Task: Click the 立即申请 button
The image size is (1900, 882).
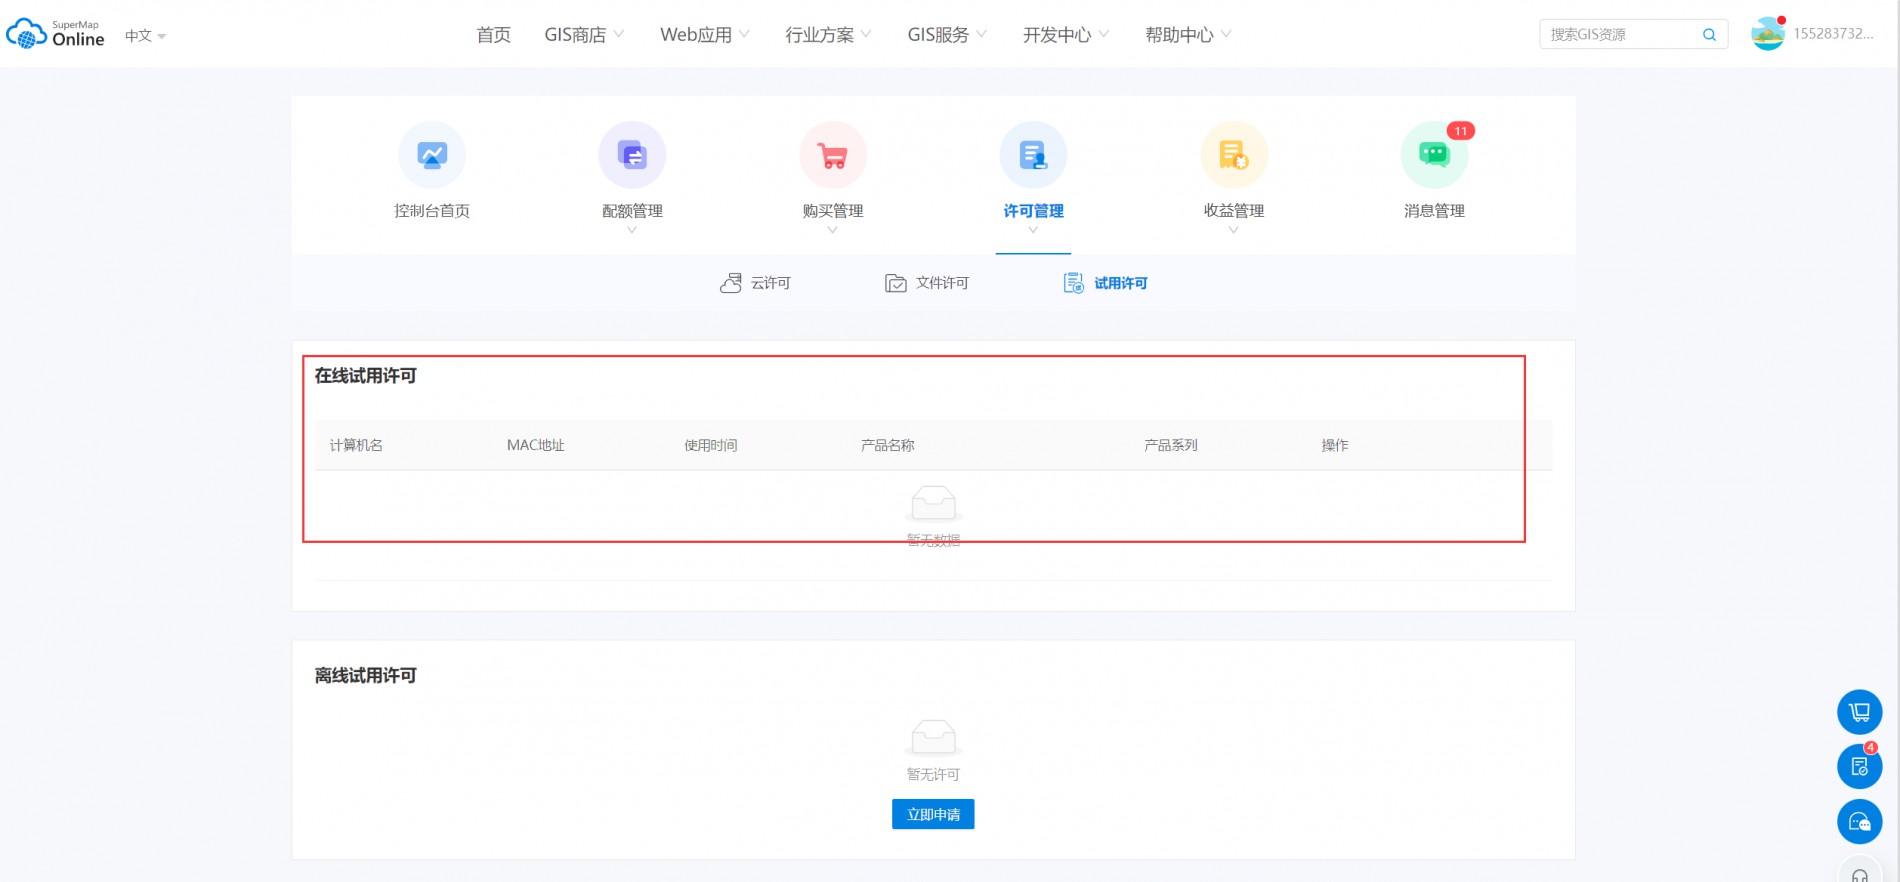Action: point(933,814)
